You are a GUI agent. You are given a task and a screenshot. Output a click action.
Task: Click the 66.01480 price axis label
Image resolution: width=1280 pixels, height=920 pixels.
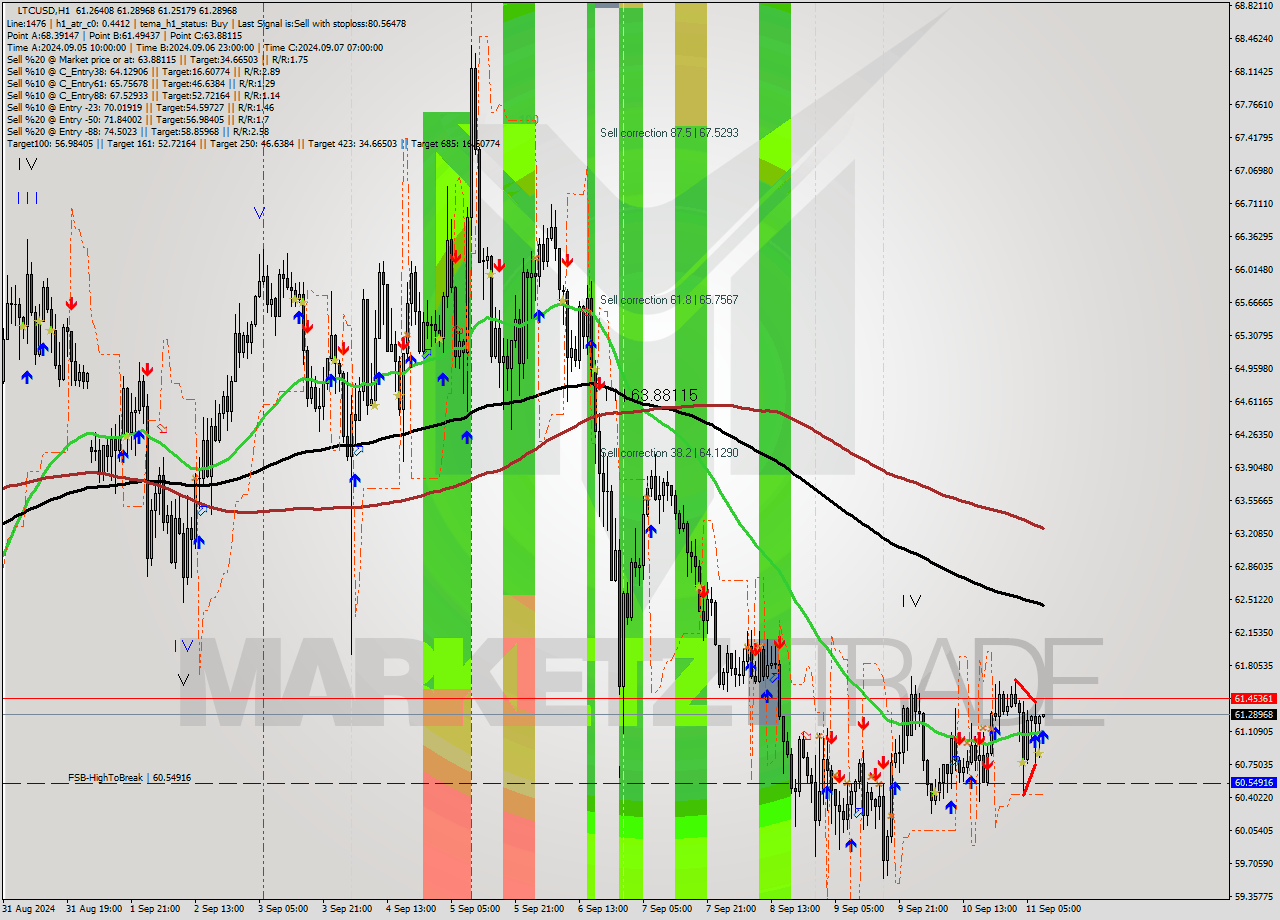click(x=1253, y=269)
